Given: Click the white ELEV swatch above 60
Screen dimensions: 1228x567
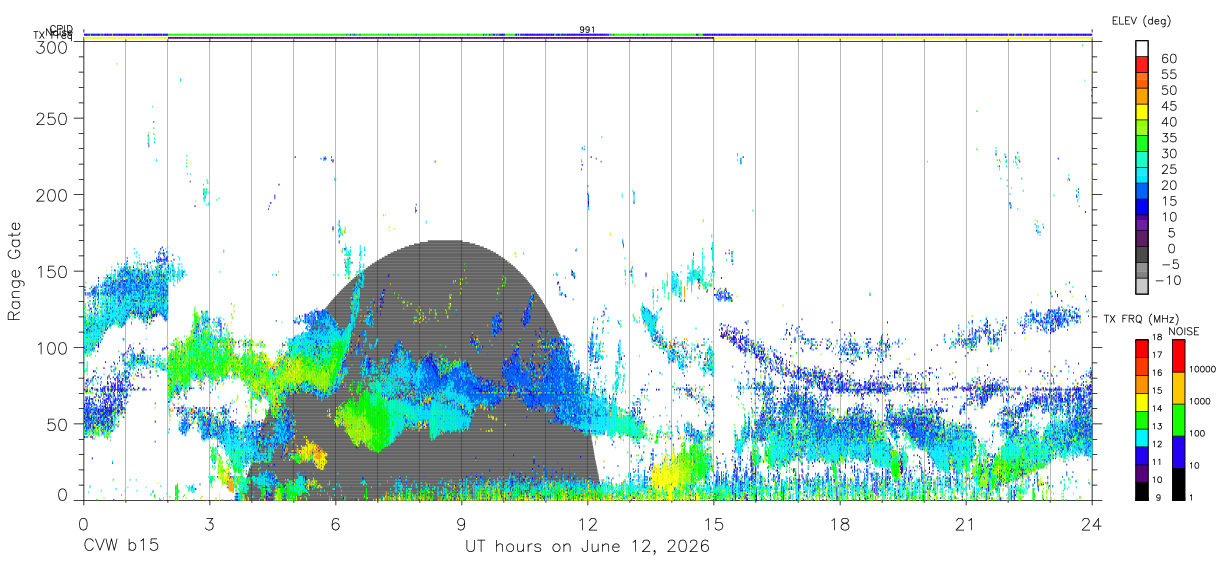Looking at the screenshot, I should pyautogui.click(x=1142, y=49).
